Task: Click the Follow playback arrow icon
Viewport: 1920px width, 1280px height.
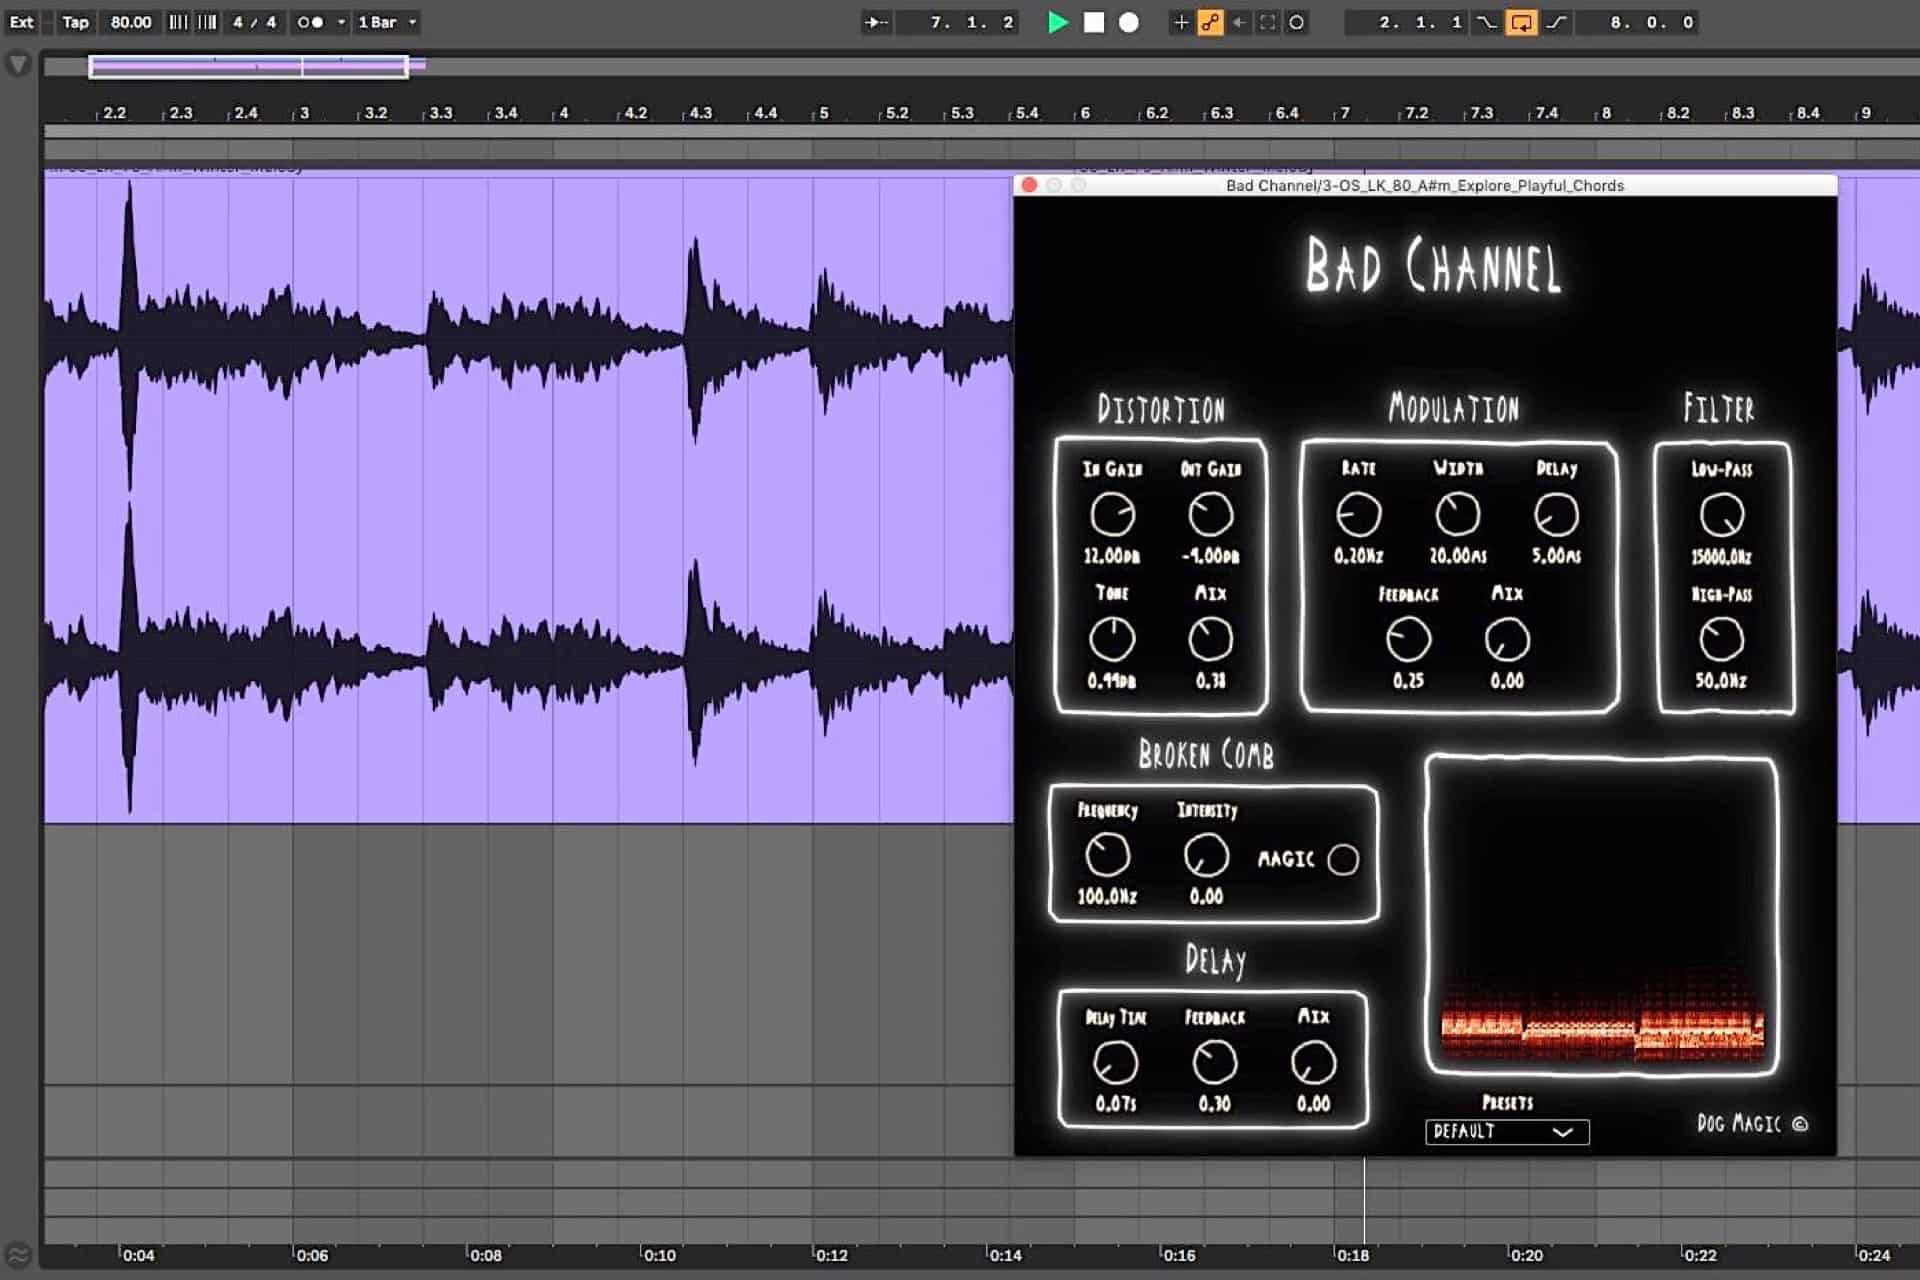Action: 876,22
